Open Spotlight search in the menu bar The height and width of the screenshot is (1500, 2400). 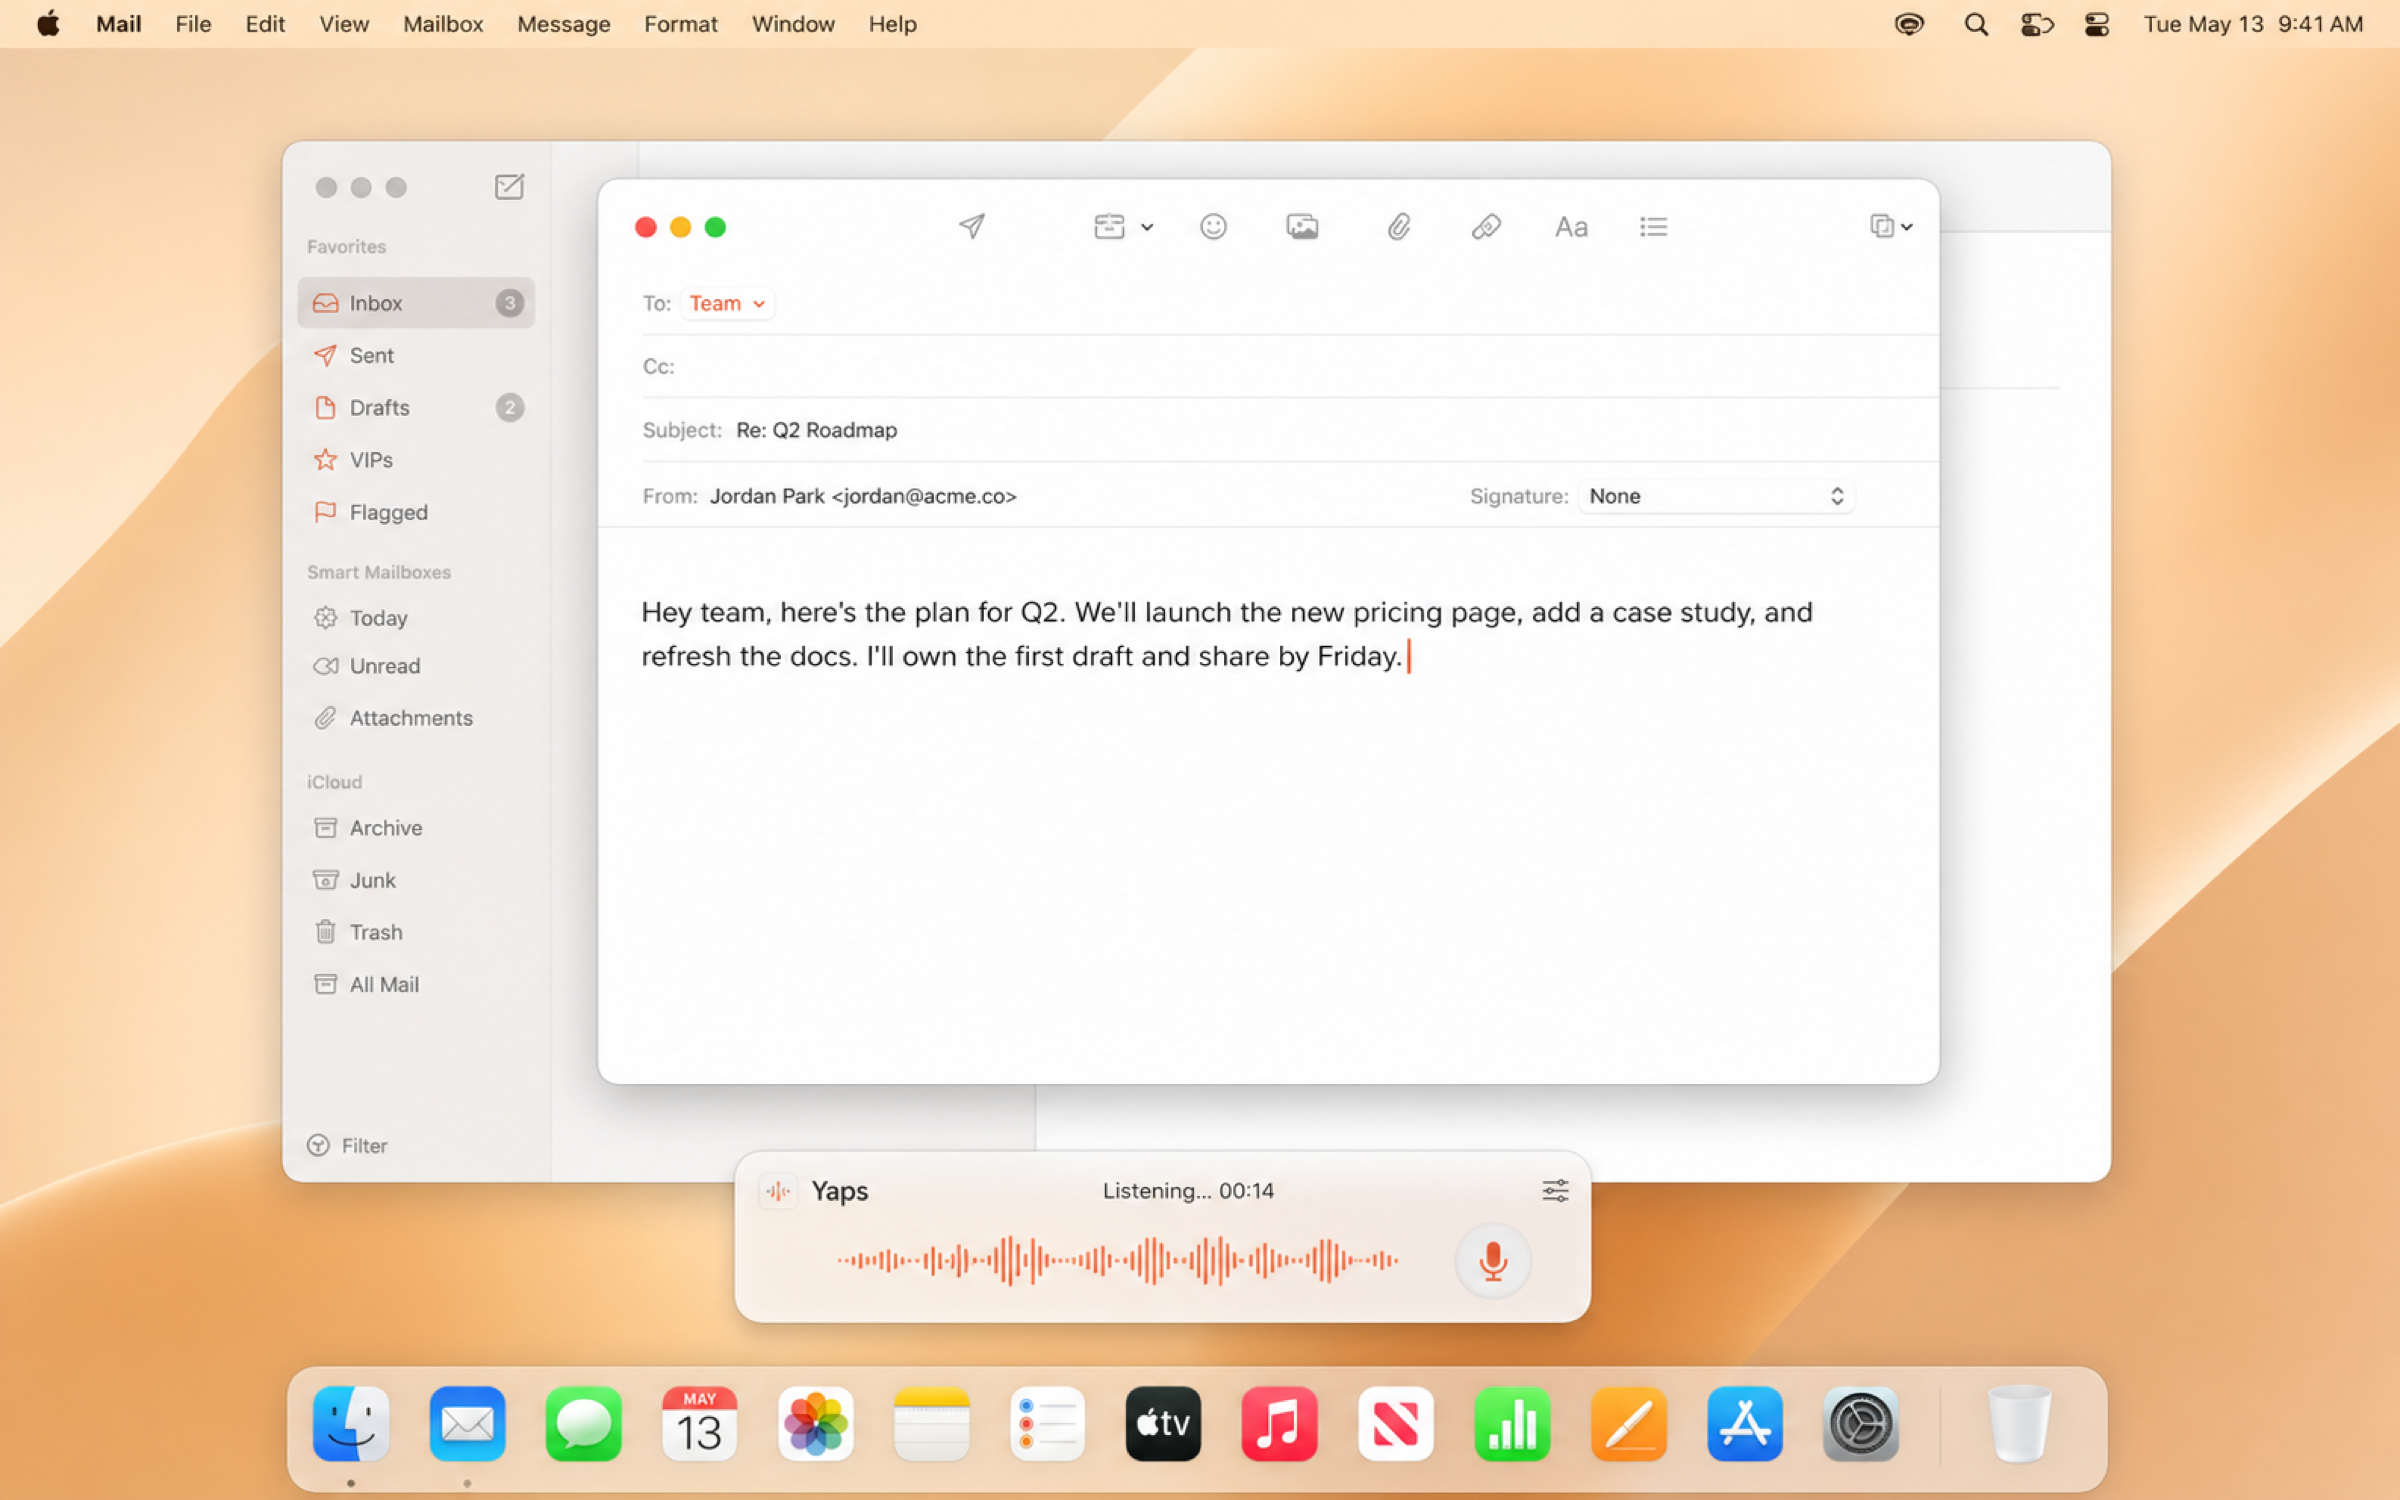tap(1975, 24)
